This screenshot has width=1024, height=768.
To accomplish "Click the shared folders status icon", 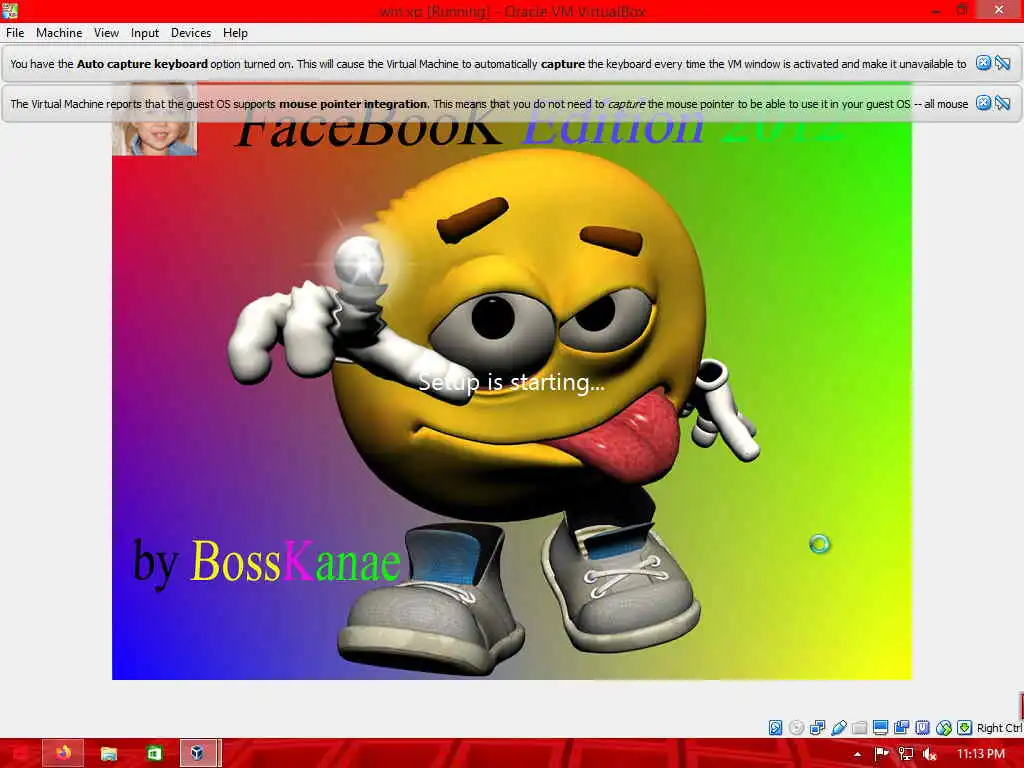I will tap(859, 728).
